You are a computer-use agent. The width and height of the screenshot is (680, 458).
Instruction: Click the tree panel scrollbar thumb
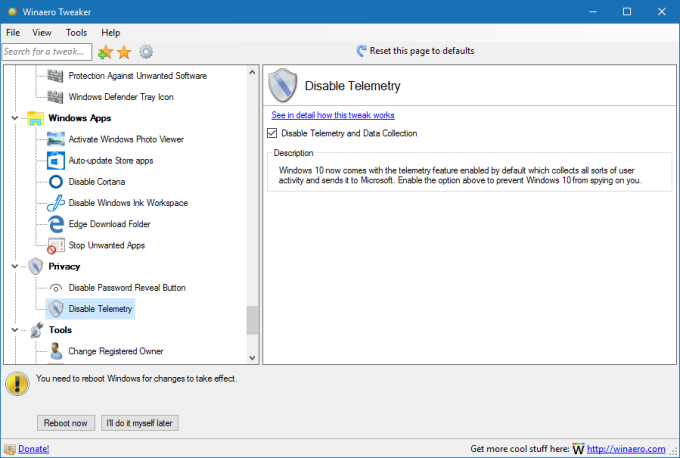[252, 321]
